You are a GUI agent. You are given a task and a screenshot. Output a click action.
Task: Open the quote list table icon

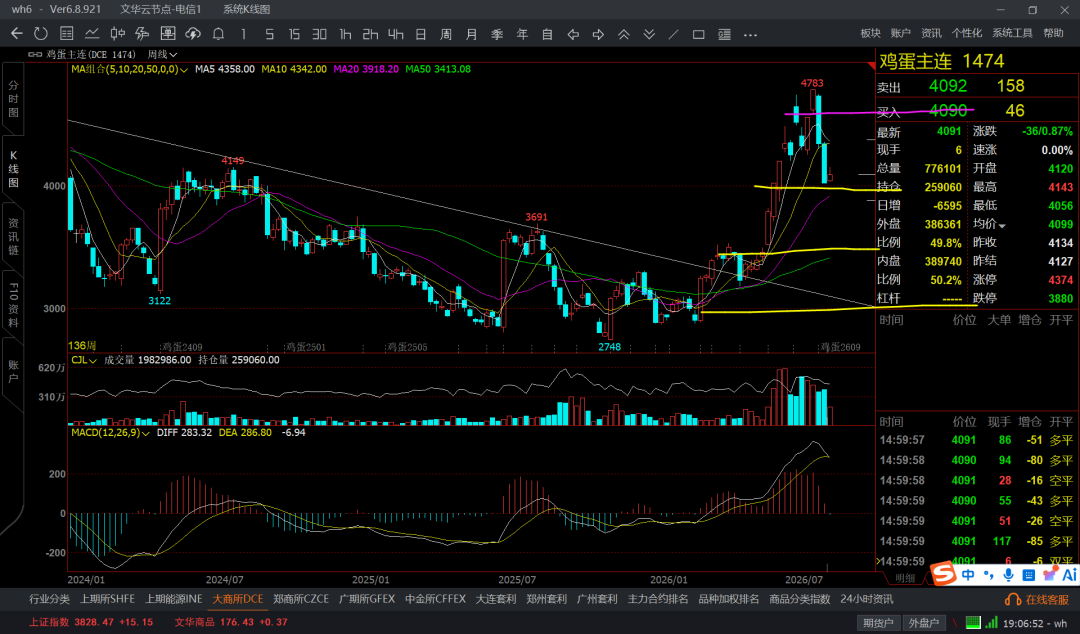[66, 34]
